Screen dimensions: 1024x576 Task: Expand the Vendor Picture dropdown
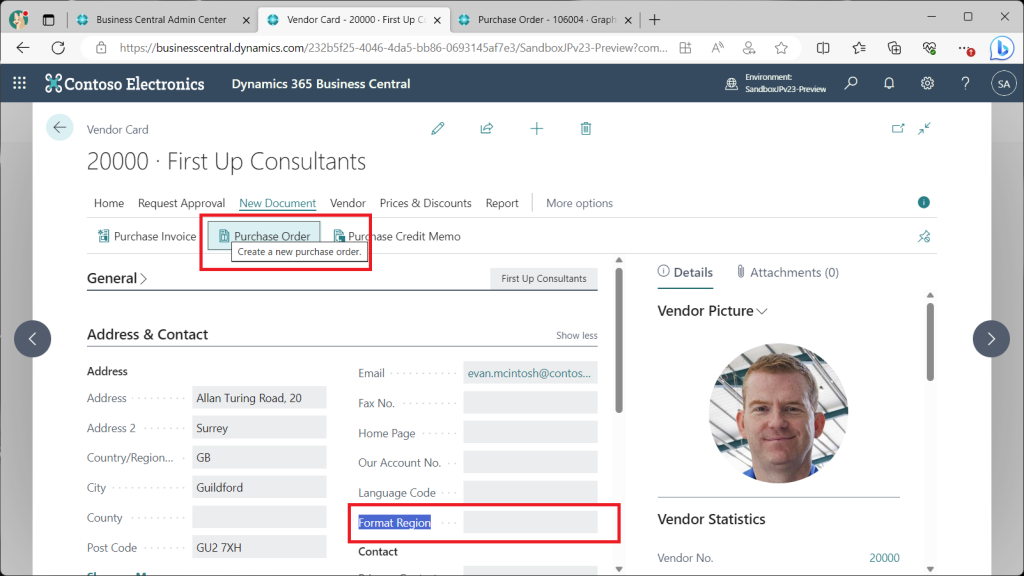(762, 312)
